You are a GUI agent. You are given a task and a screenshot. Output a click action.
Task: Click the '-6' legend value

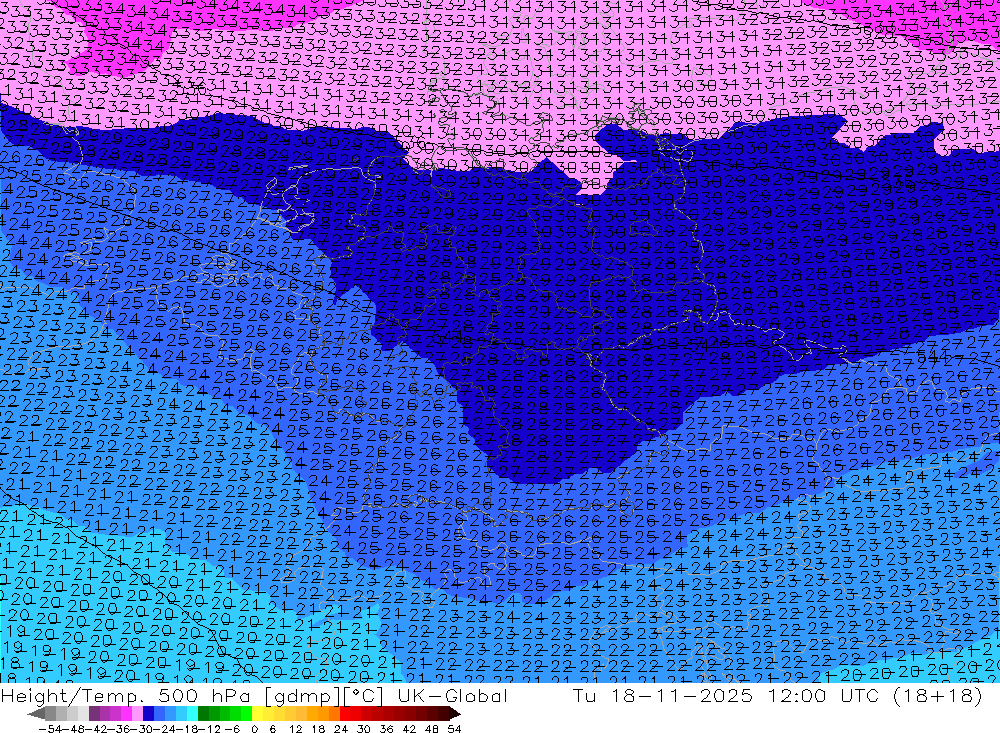tap(232, 729)
